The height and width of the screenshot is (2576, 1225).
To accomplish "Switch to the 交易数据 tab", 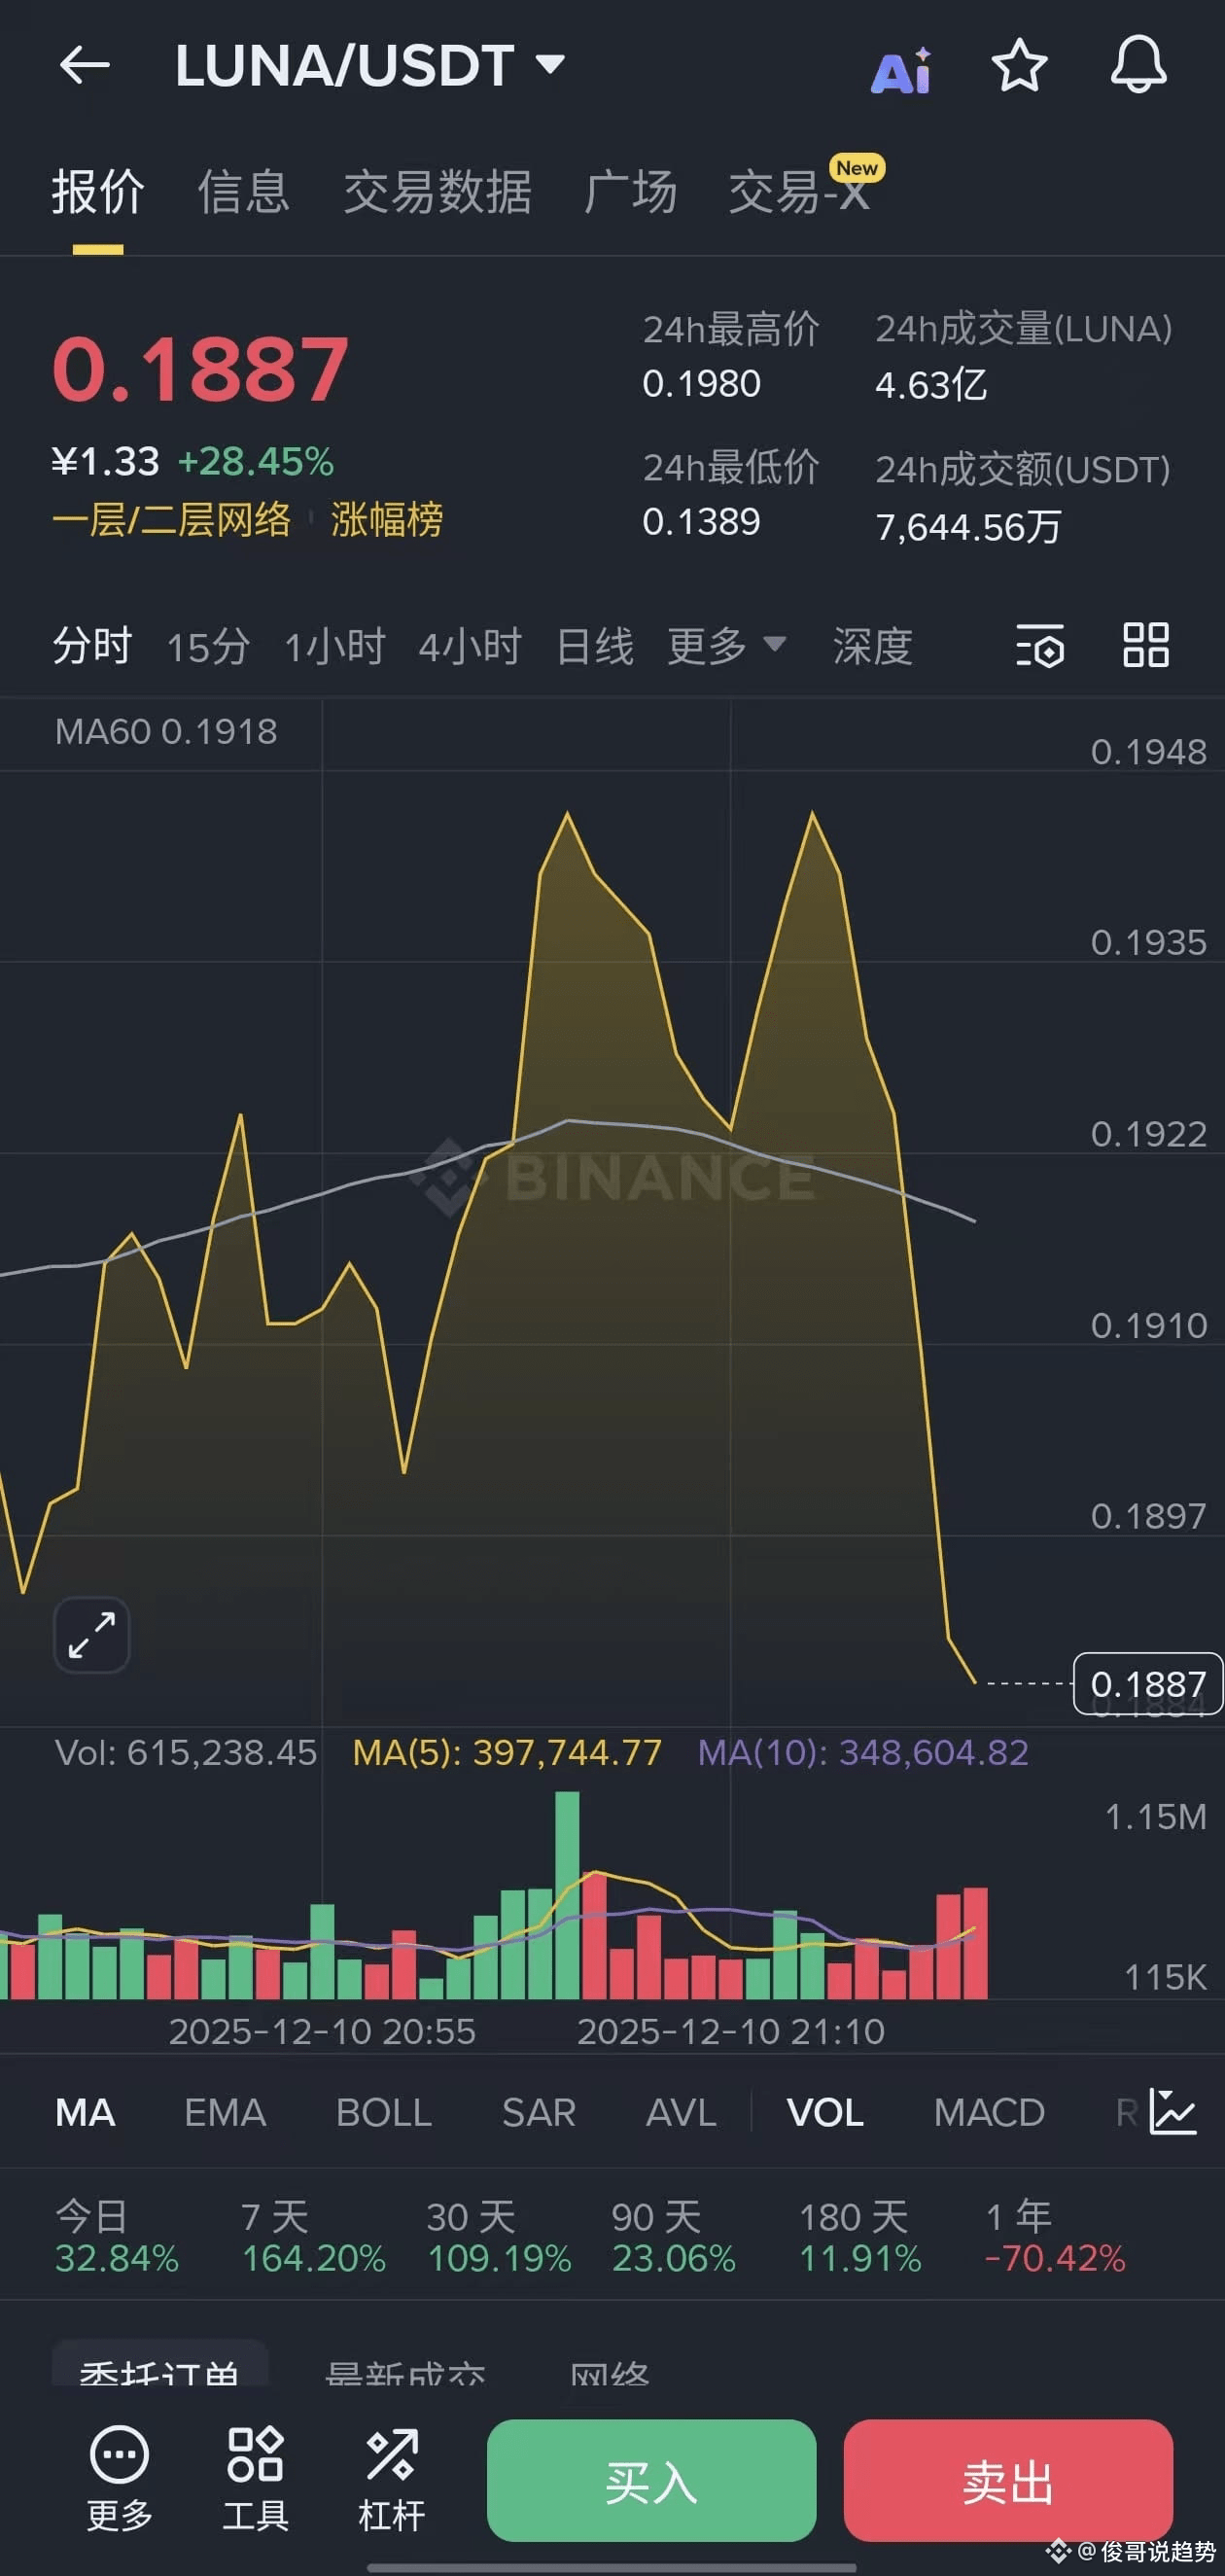I will click(437, 191).
